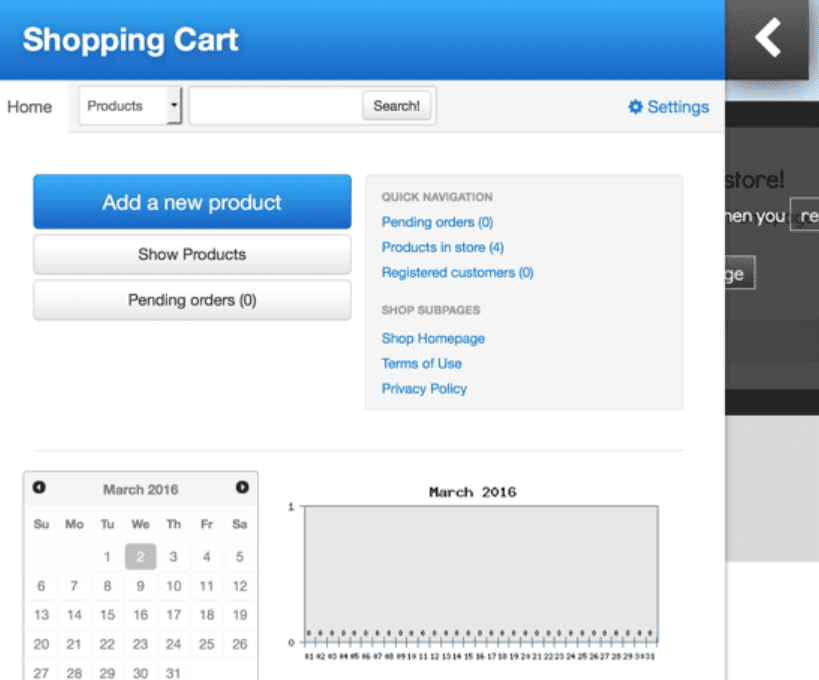Image resolution: width=819 pixels, height=680 pixels.
Task: Select March 12 in the calendar
Action: [x=240, y=586]
